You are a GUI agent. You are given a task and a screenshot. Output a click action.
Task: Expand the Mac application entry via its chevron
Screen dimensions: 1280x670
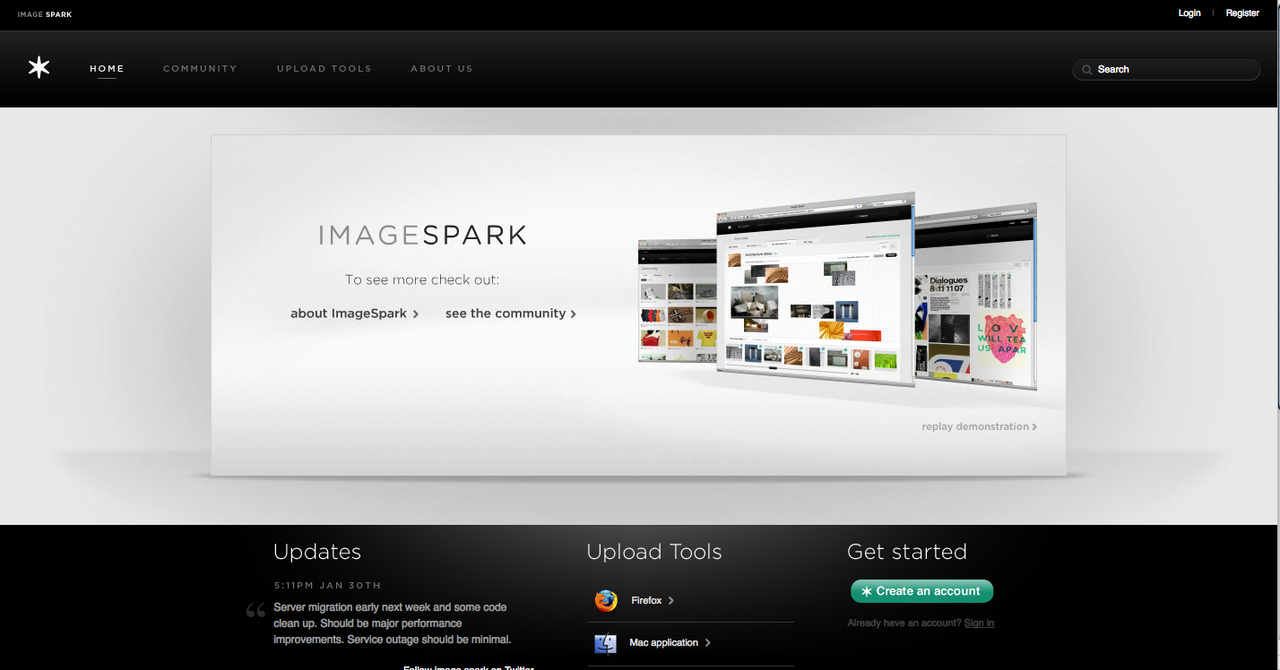[x=707, y=643]
